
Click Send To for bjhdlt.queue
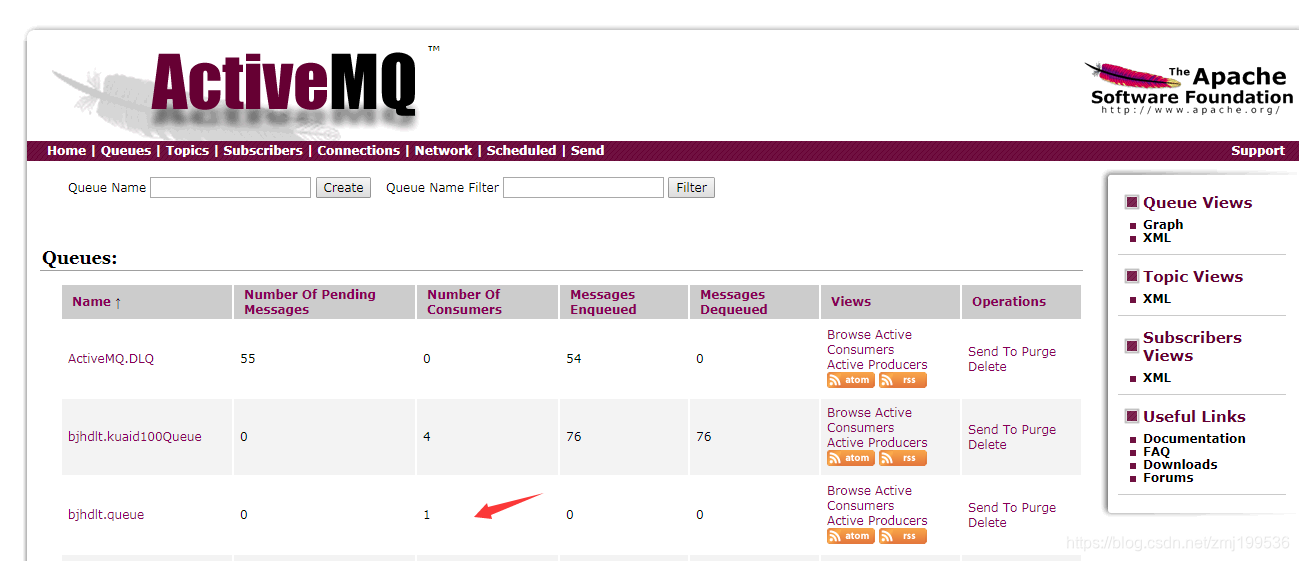[993, 508]
